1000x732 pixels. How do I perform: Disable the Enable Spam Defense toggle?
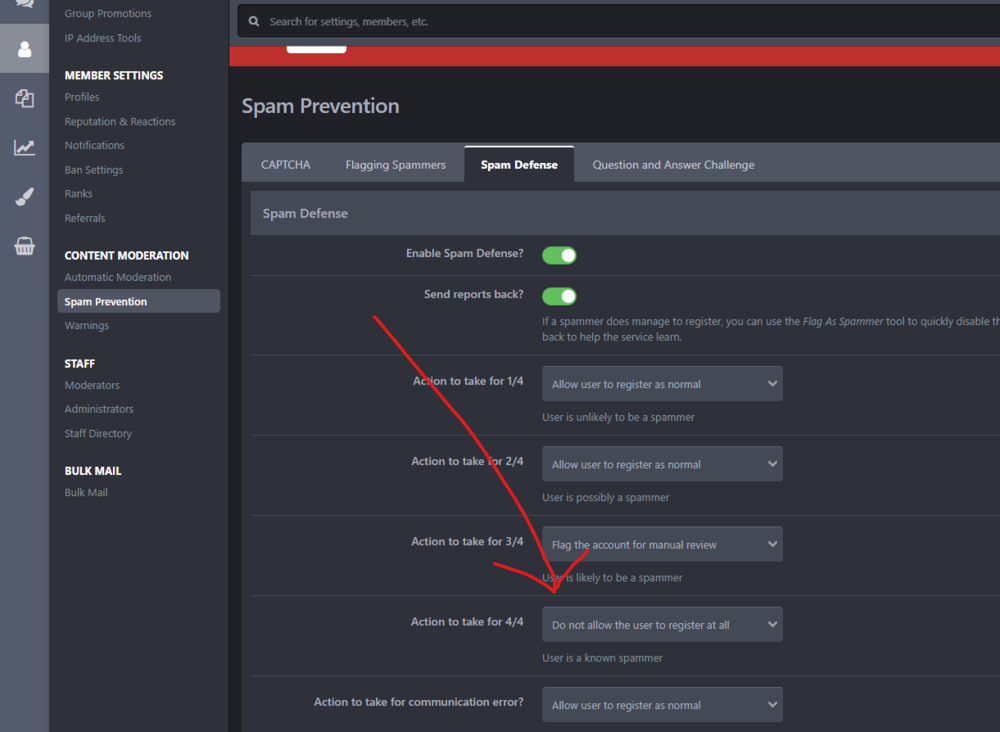[559, 255]
